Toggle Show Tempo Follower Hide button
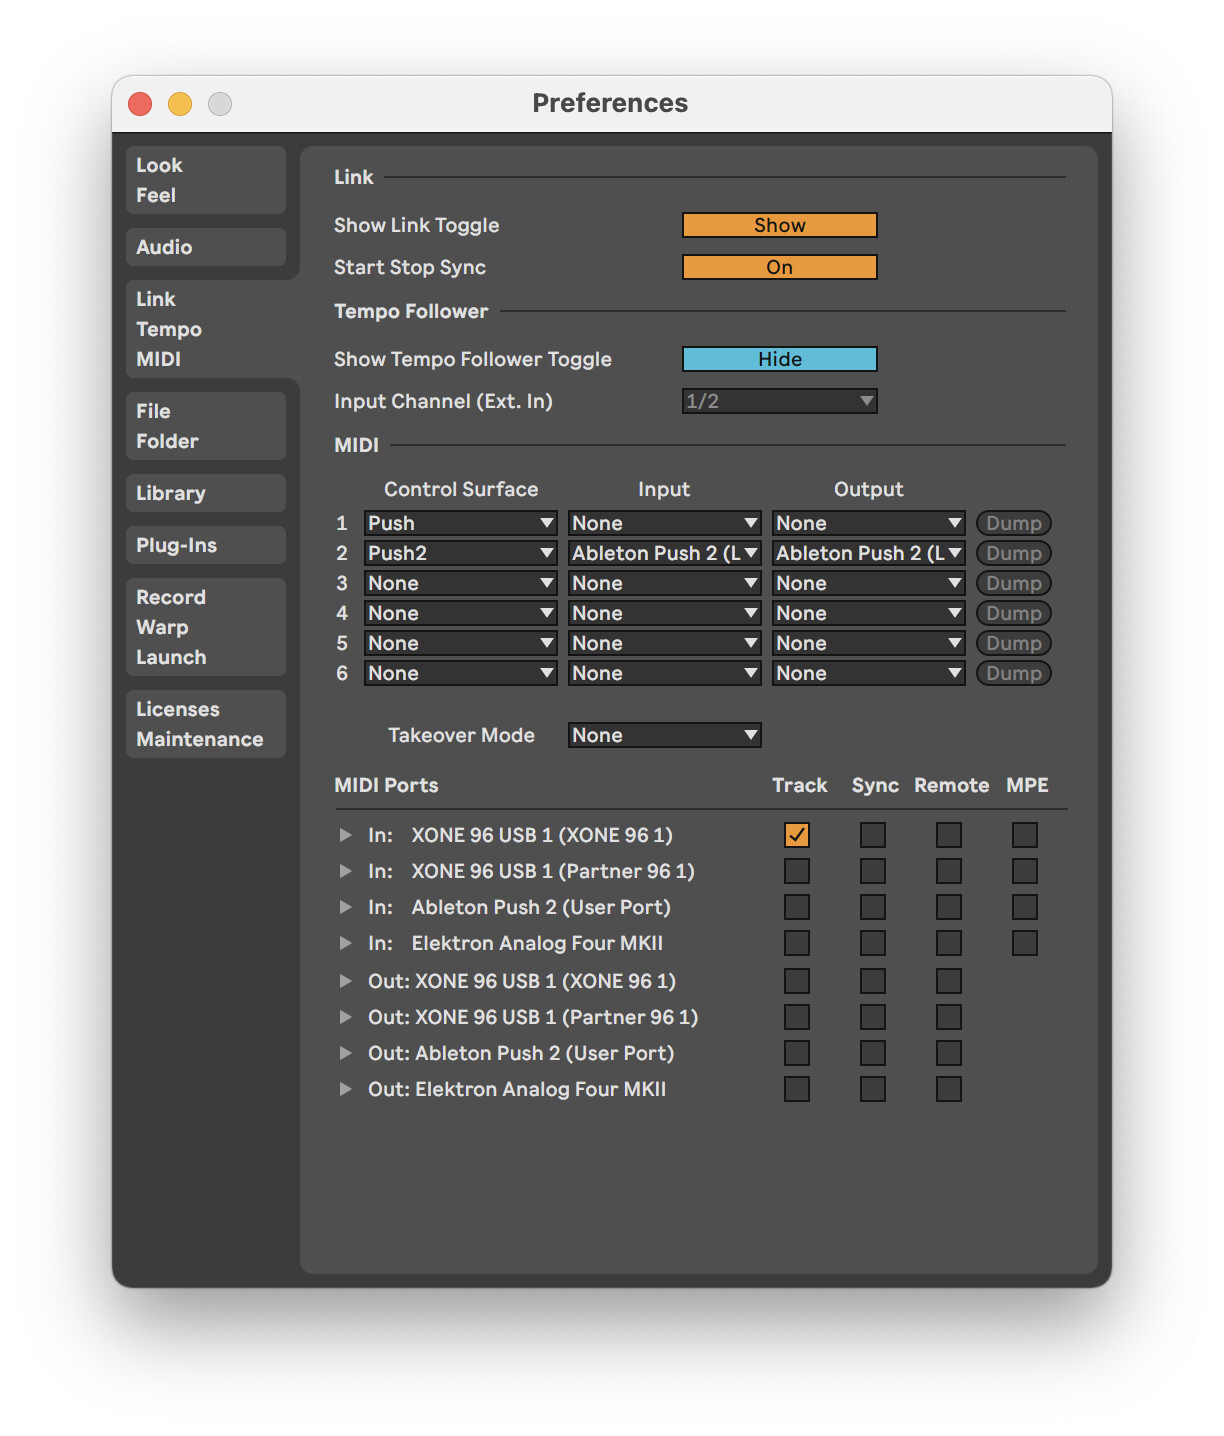This screenshot has width=1224, height=1436. 780,359
